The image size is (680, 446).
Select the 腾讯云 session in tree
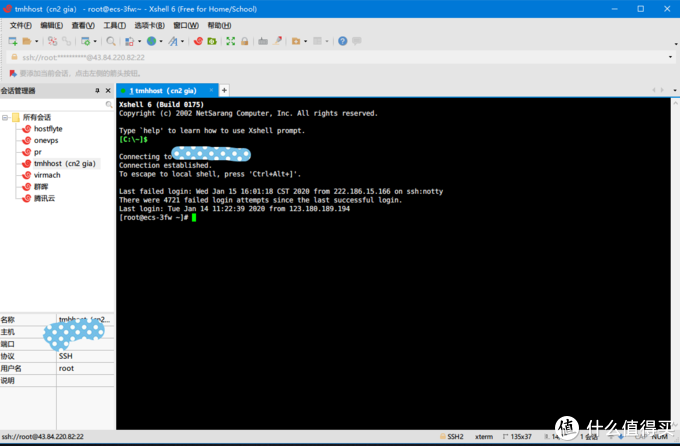click(x=45, y=198)
